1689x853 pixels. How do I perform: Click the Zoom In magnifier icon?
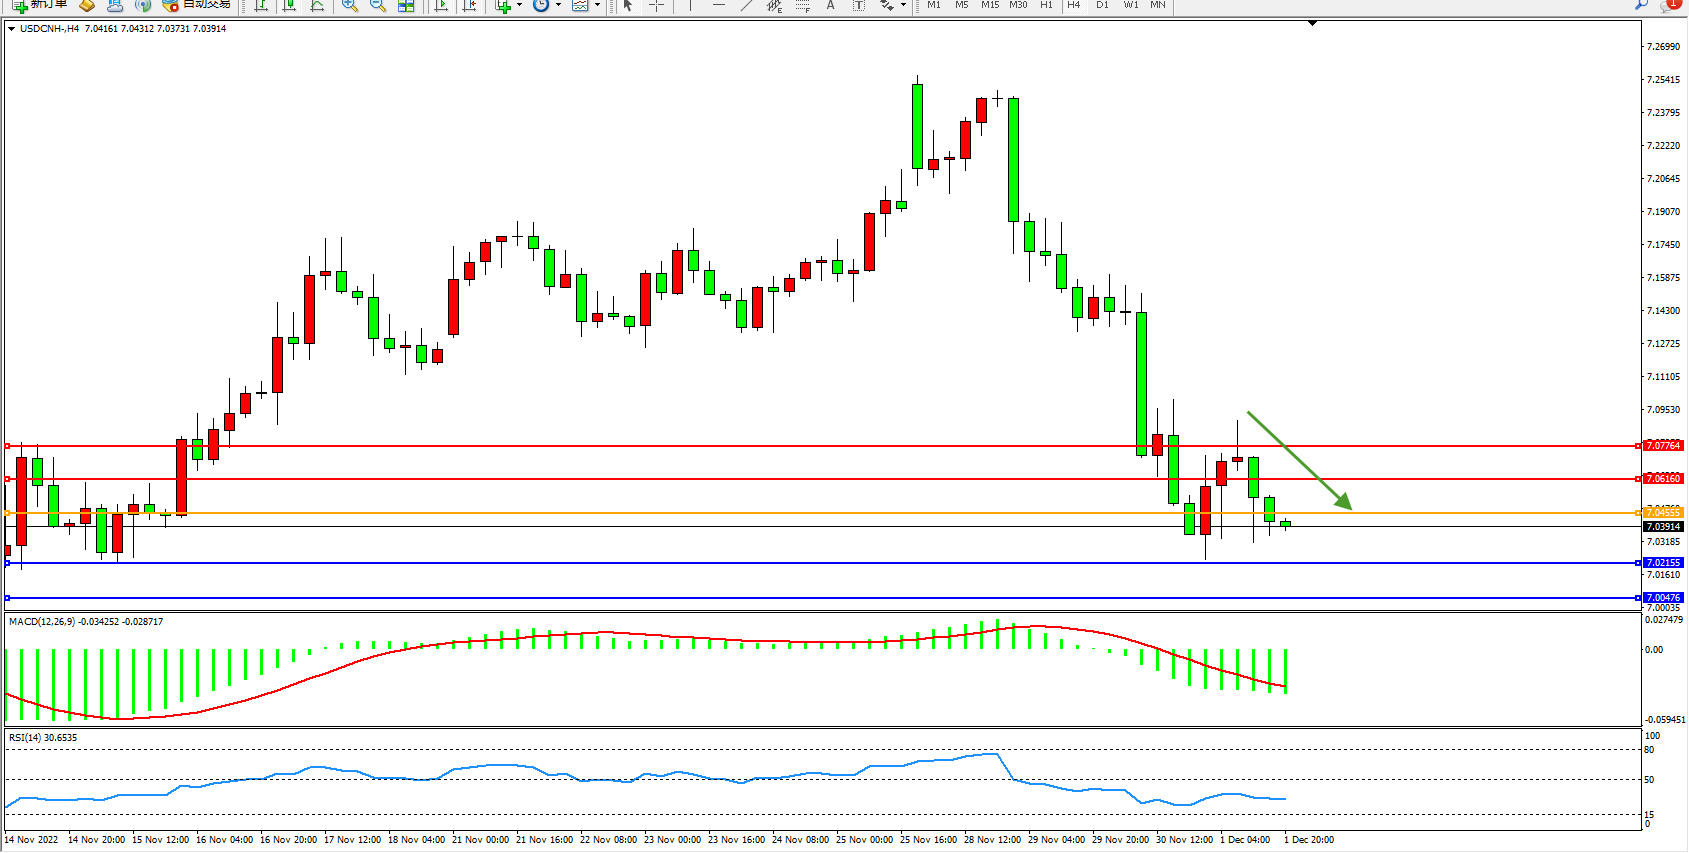[x=349, y=5]
